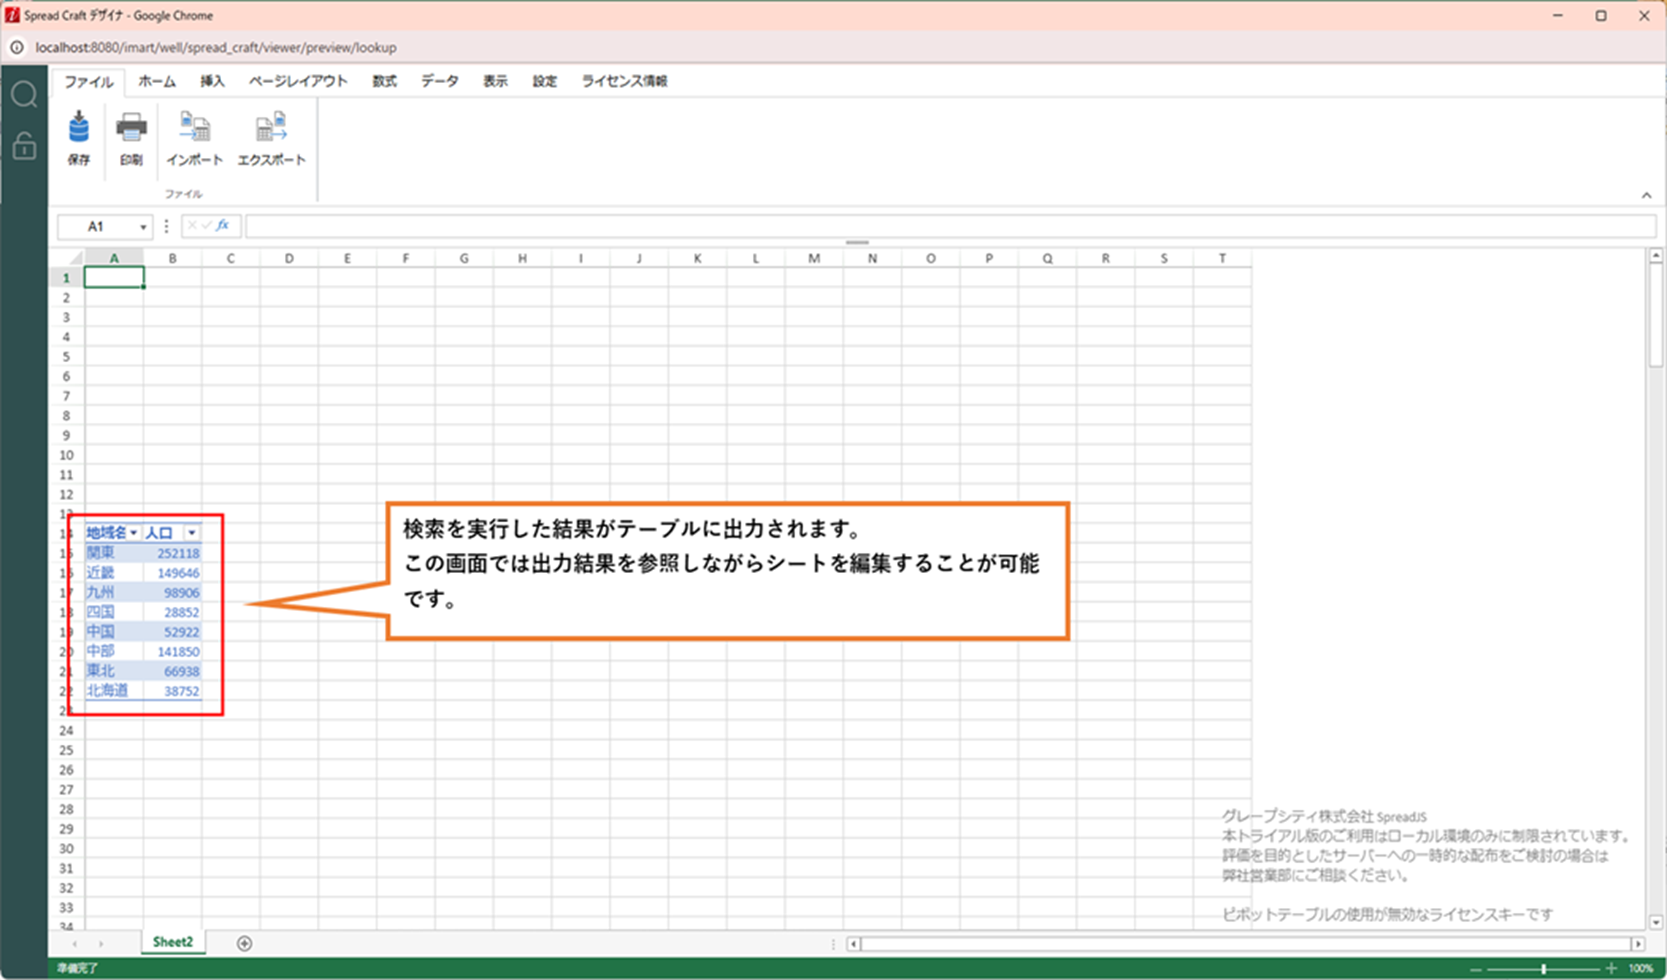Viewport: 1667px width, 980px height.
Task: Switch to the ホーム tab
Action: (x=156, y=81)
